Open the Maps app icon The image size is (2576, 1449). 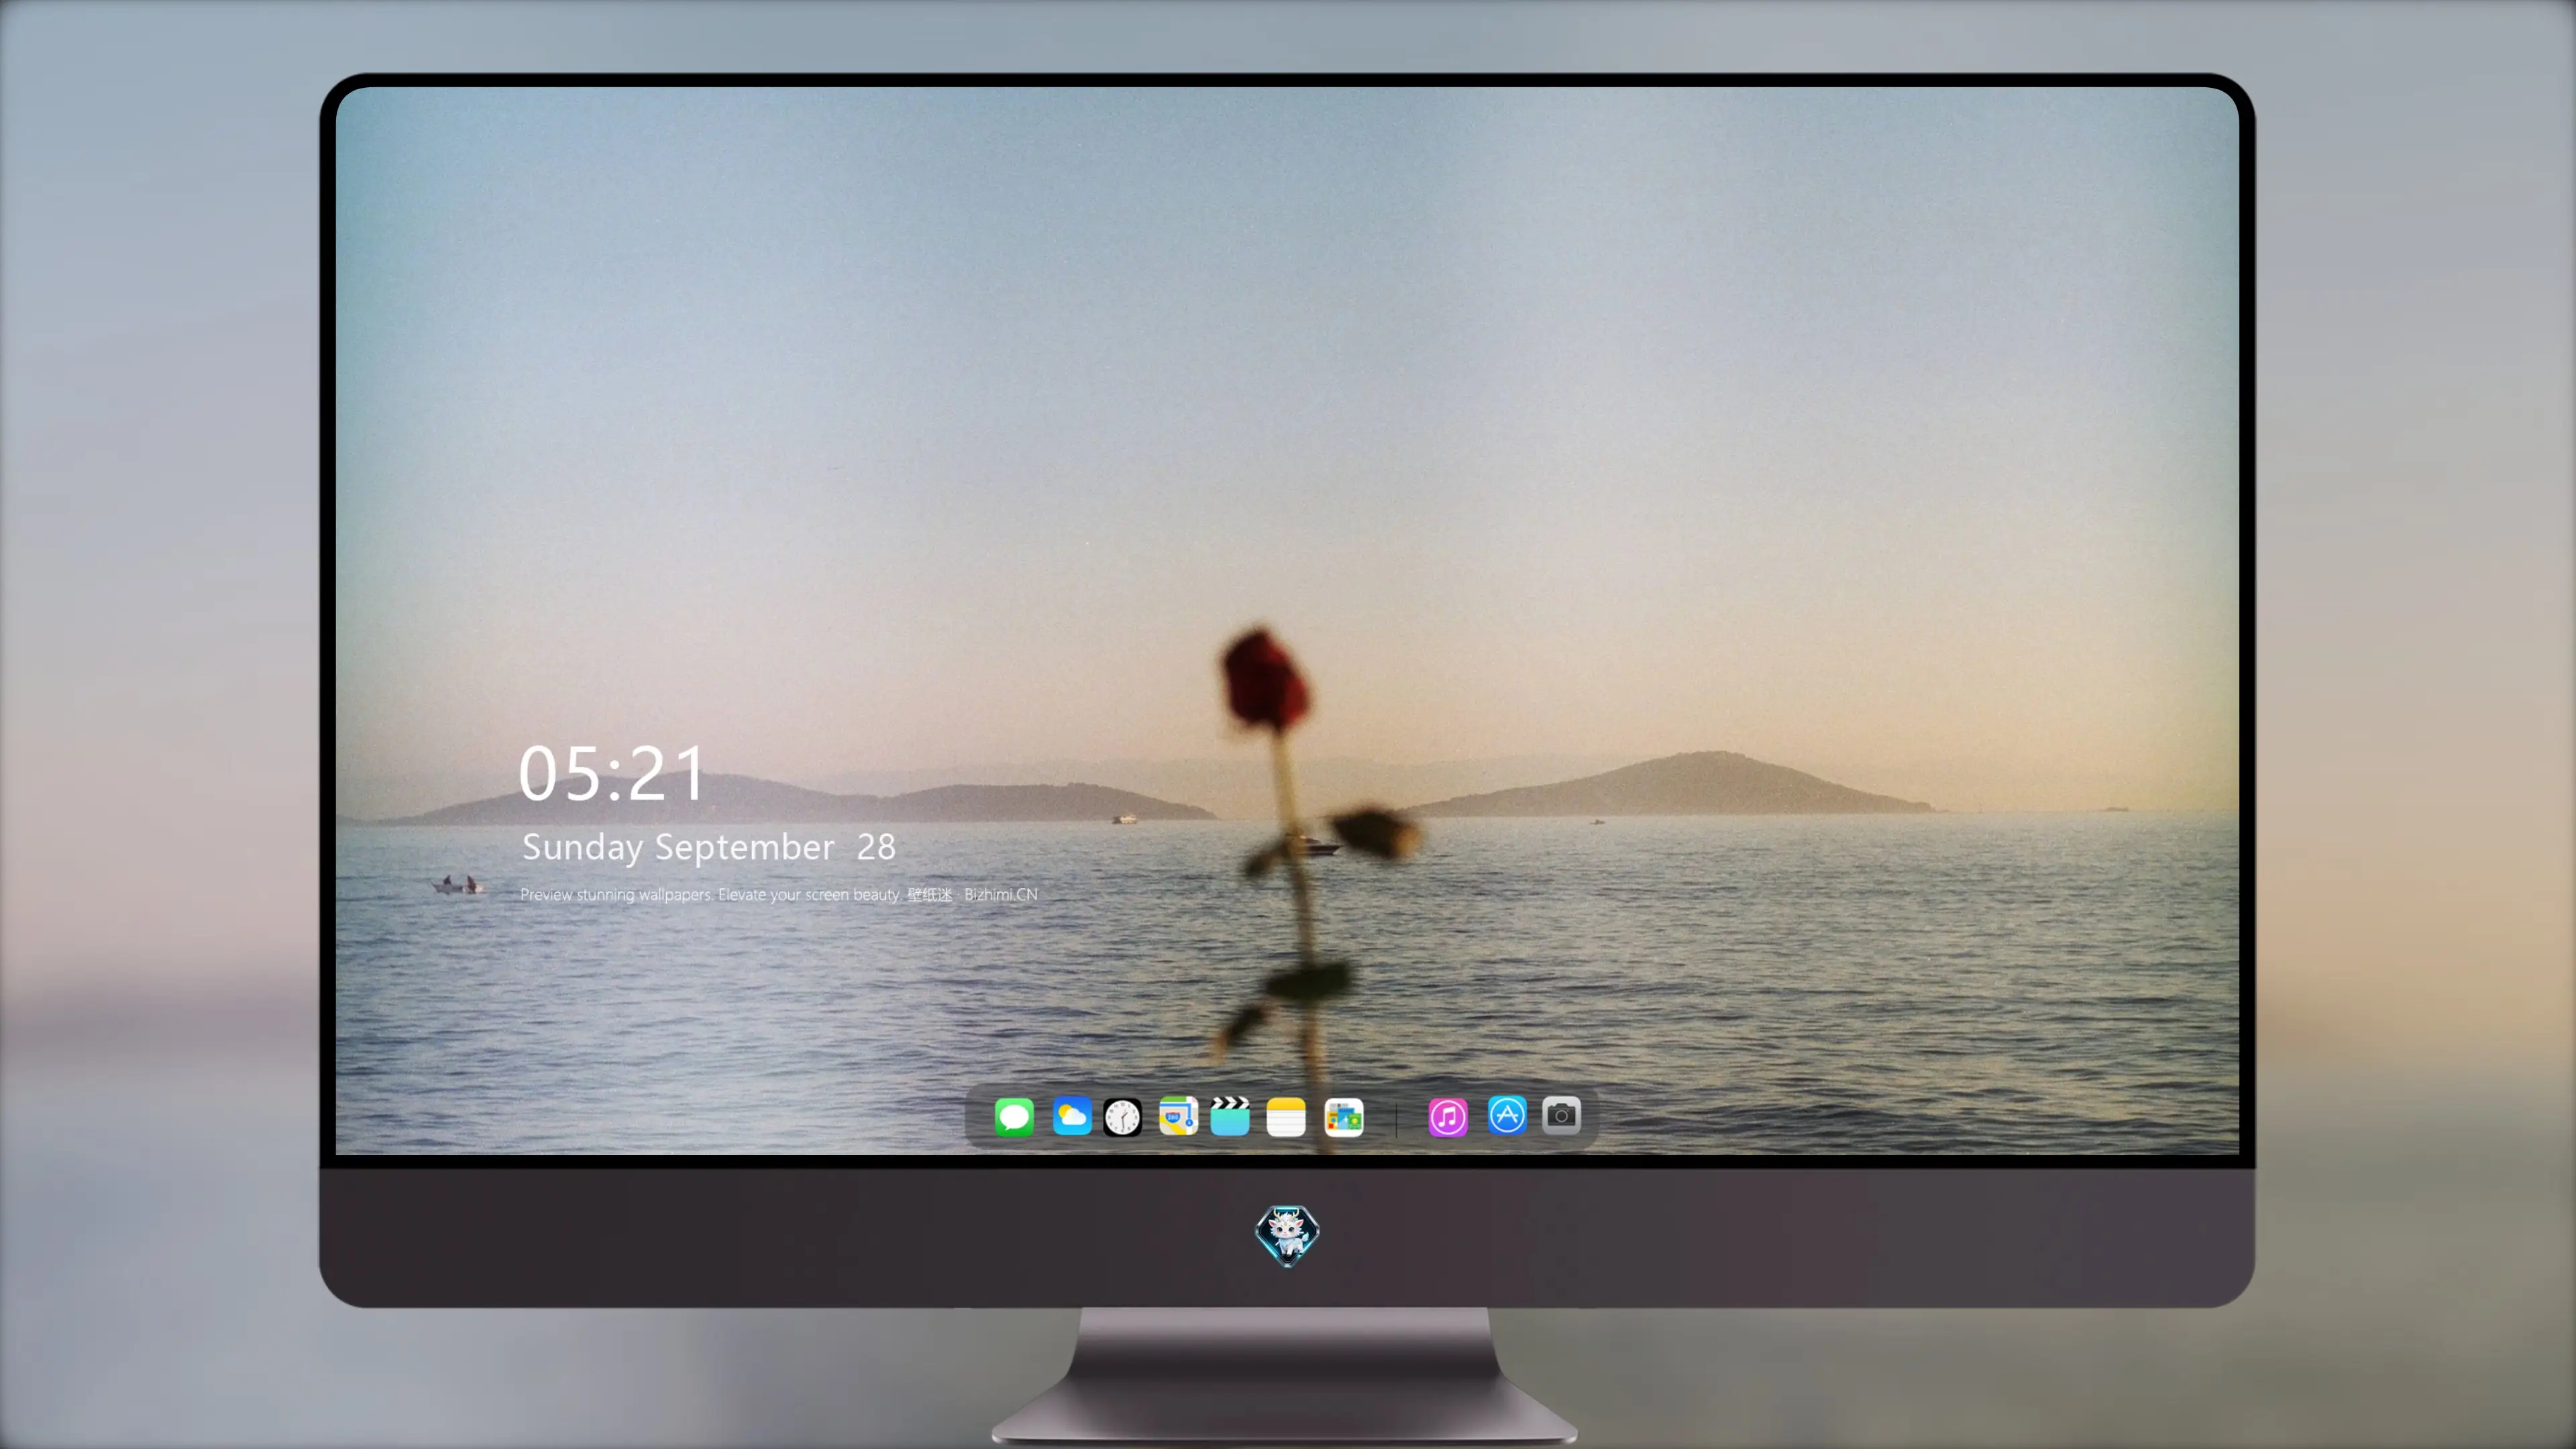tap(1178, 1116)
